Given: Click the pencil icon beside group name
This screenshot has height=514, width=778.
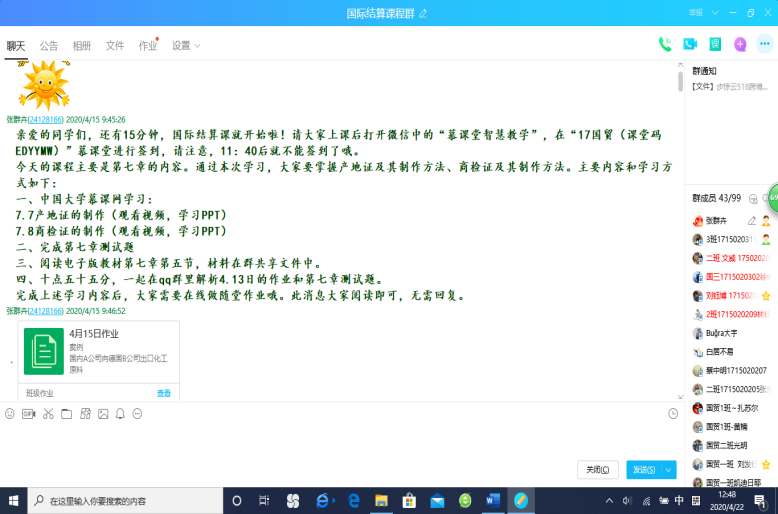Looking at the screenshot, I should (x=423, y=13).
